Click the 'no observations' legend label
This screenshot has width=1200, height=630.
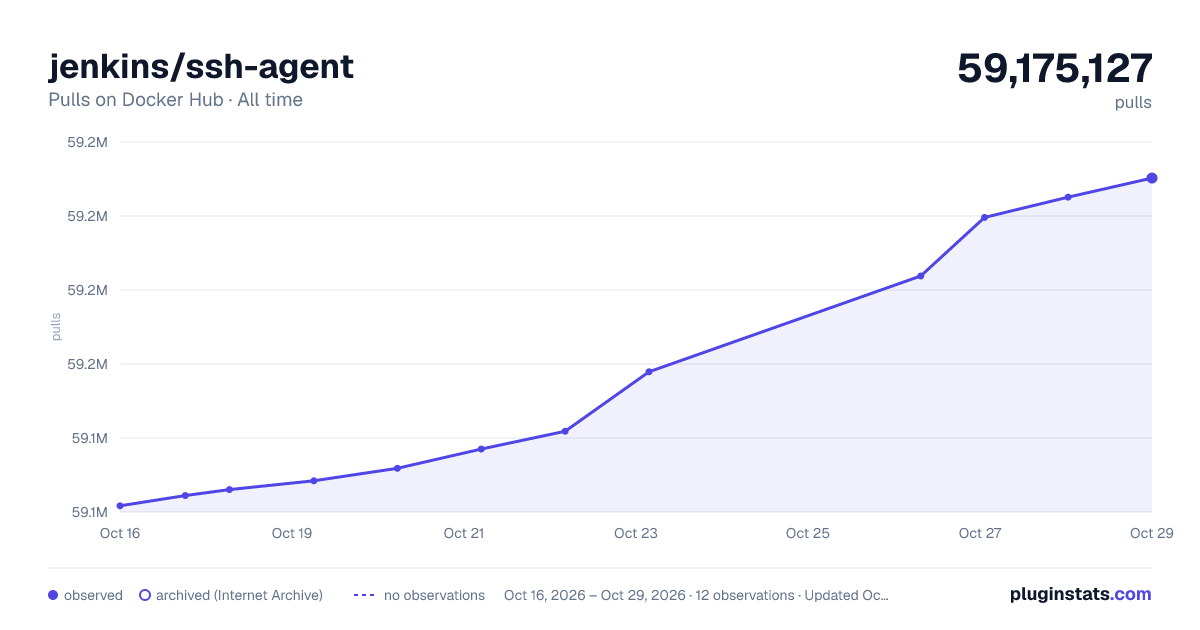434,595
